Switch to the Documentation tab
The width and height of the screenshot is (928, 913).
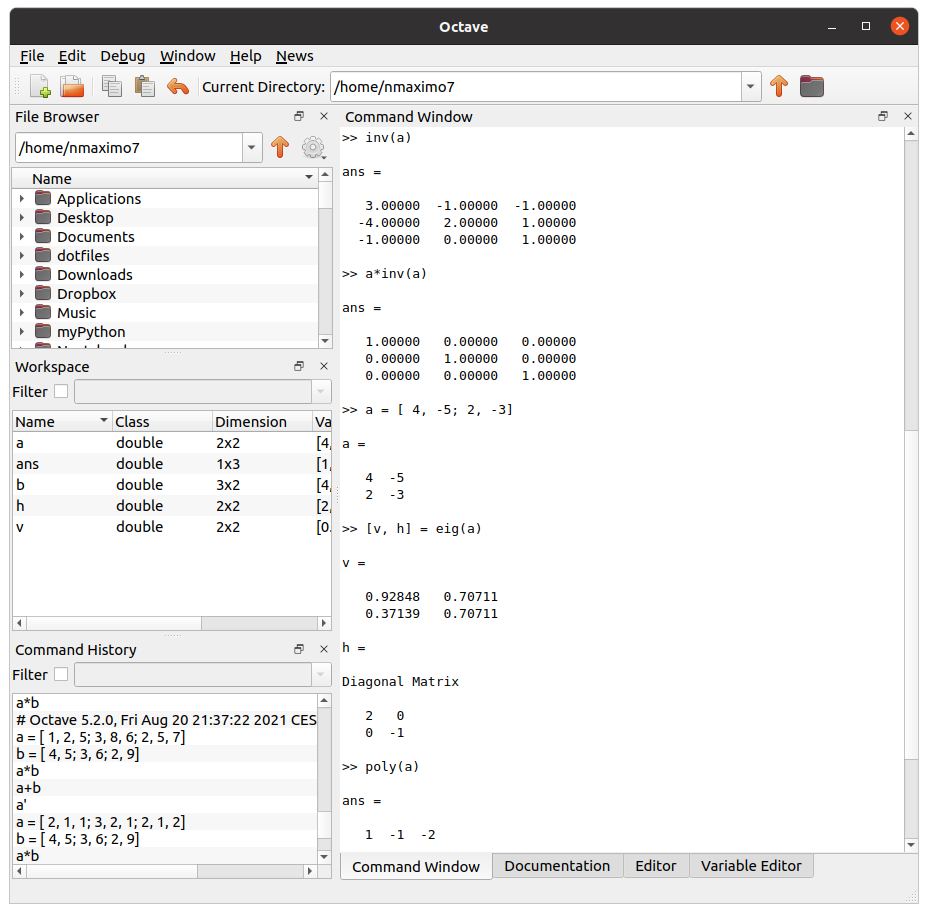coord(557,866)
